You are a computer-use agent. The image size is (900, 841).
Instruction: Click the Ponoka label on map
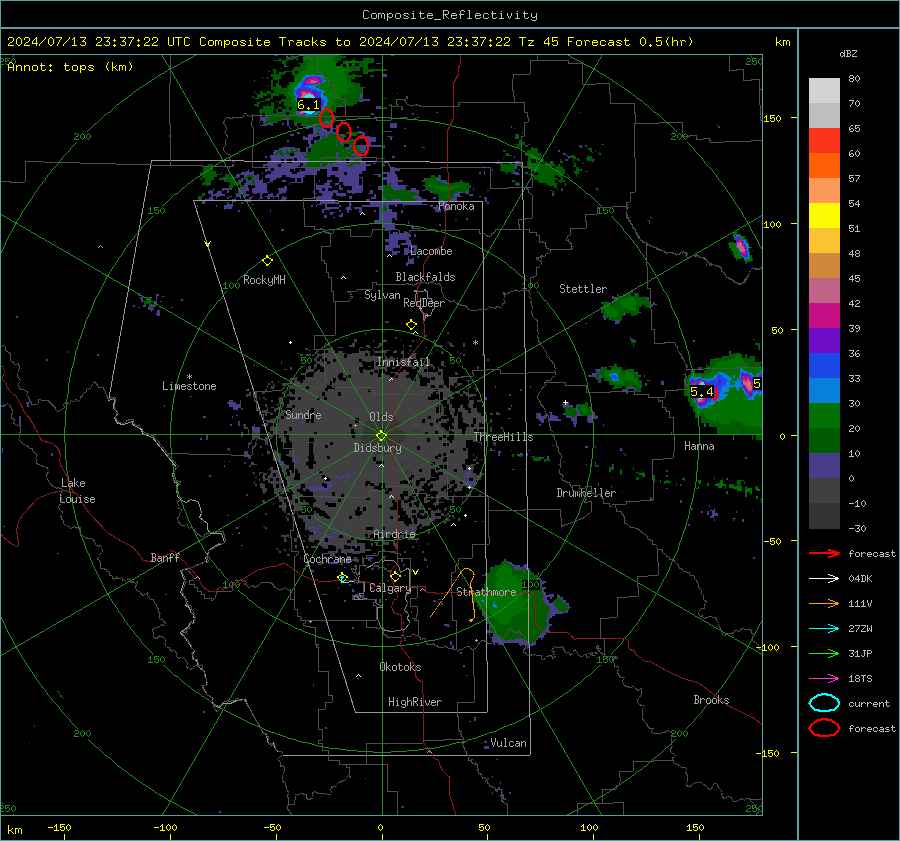(456, 206)
